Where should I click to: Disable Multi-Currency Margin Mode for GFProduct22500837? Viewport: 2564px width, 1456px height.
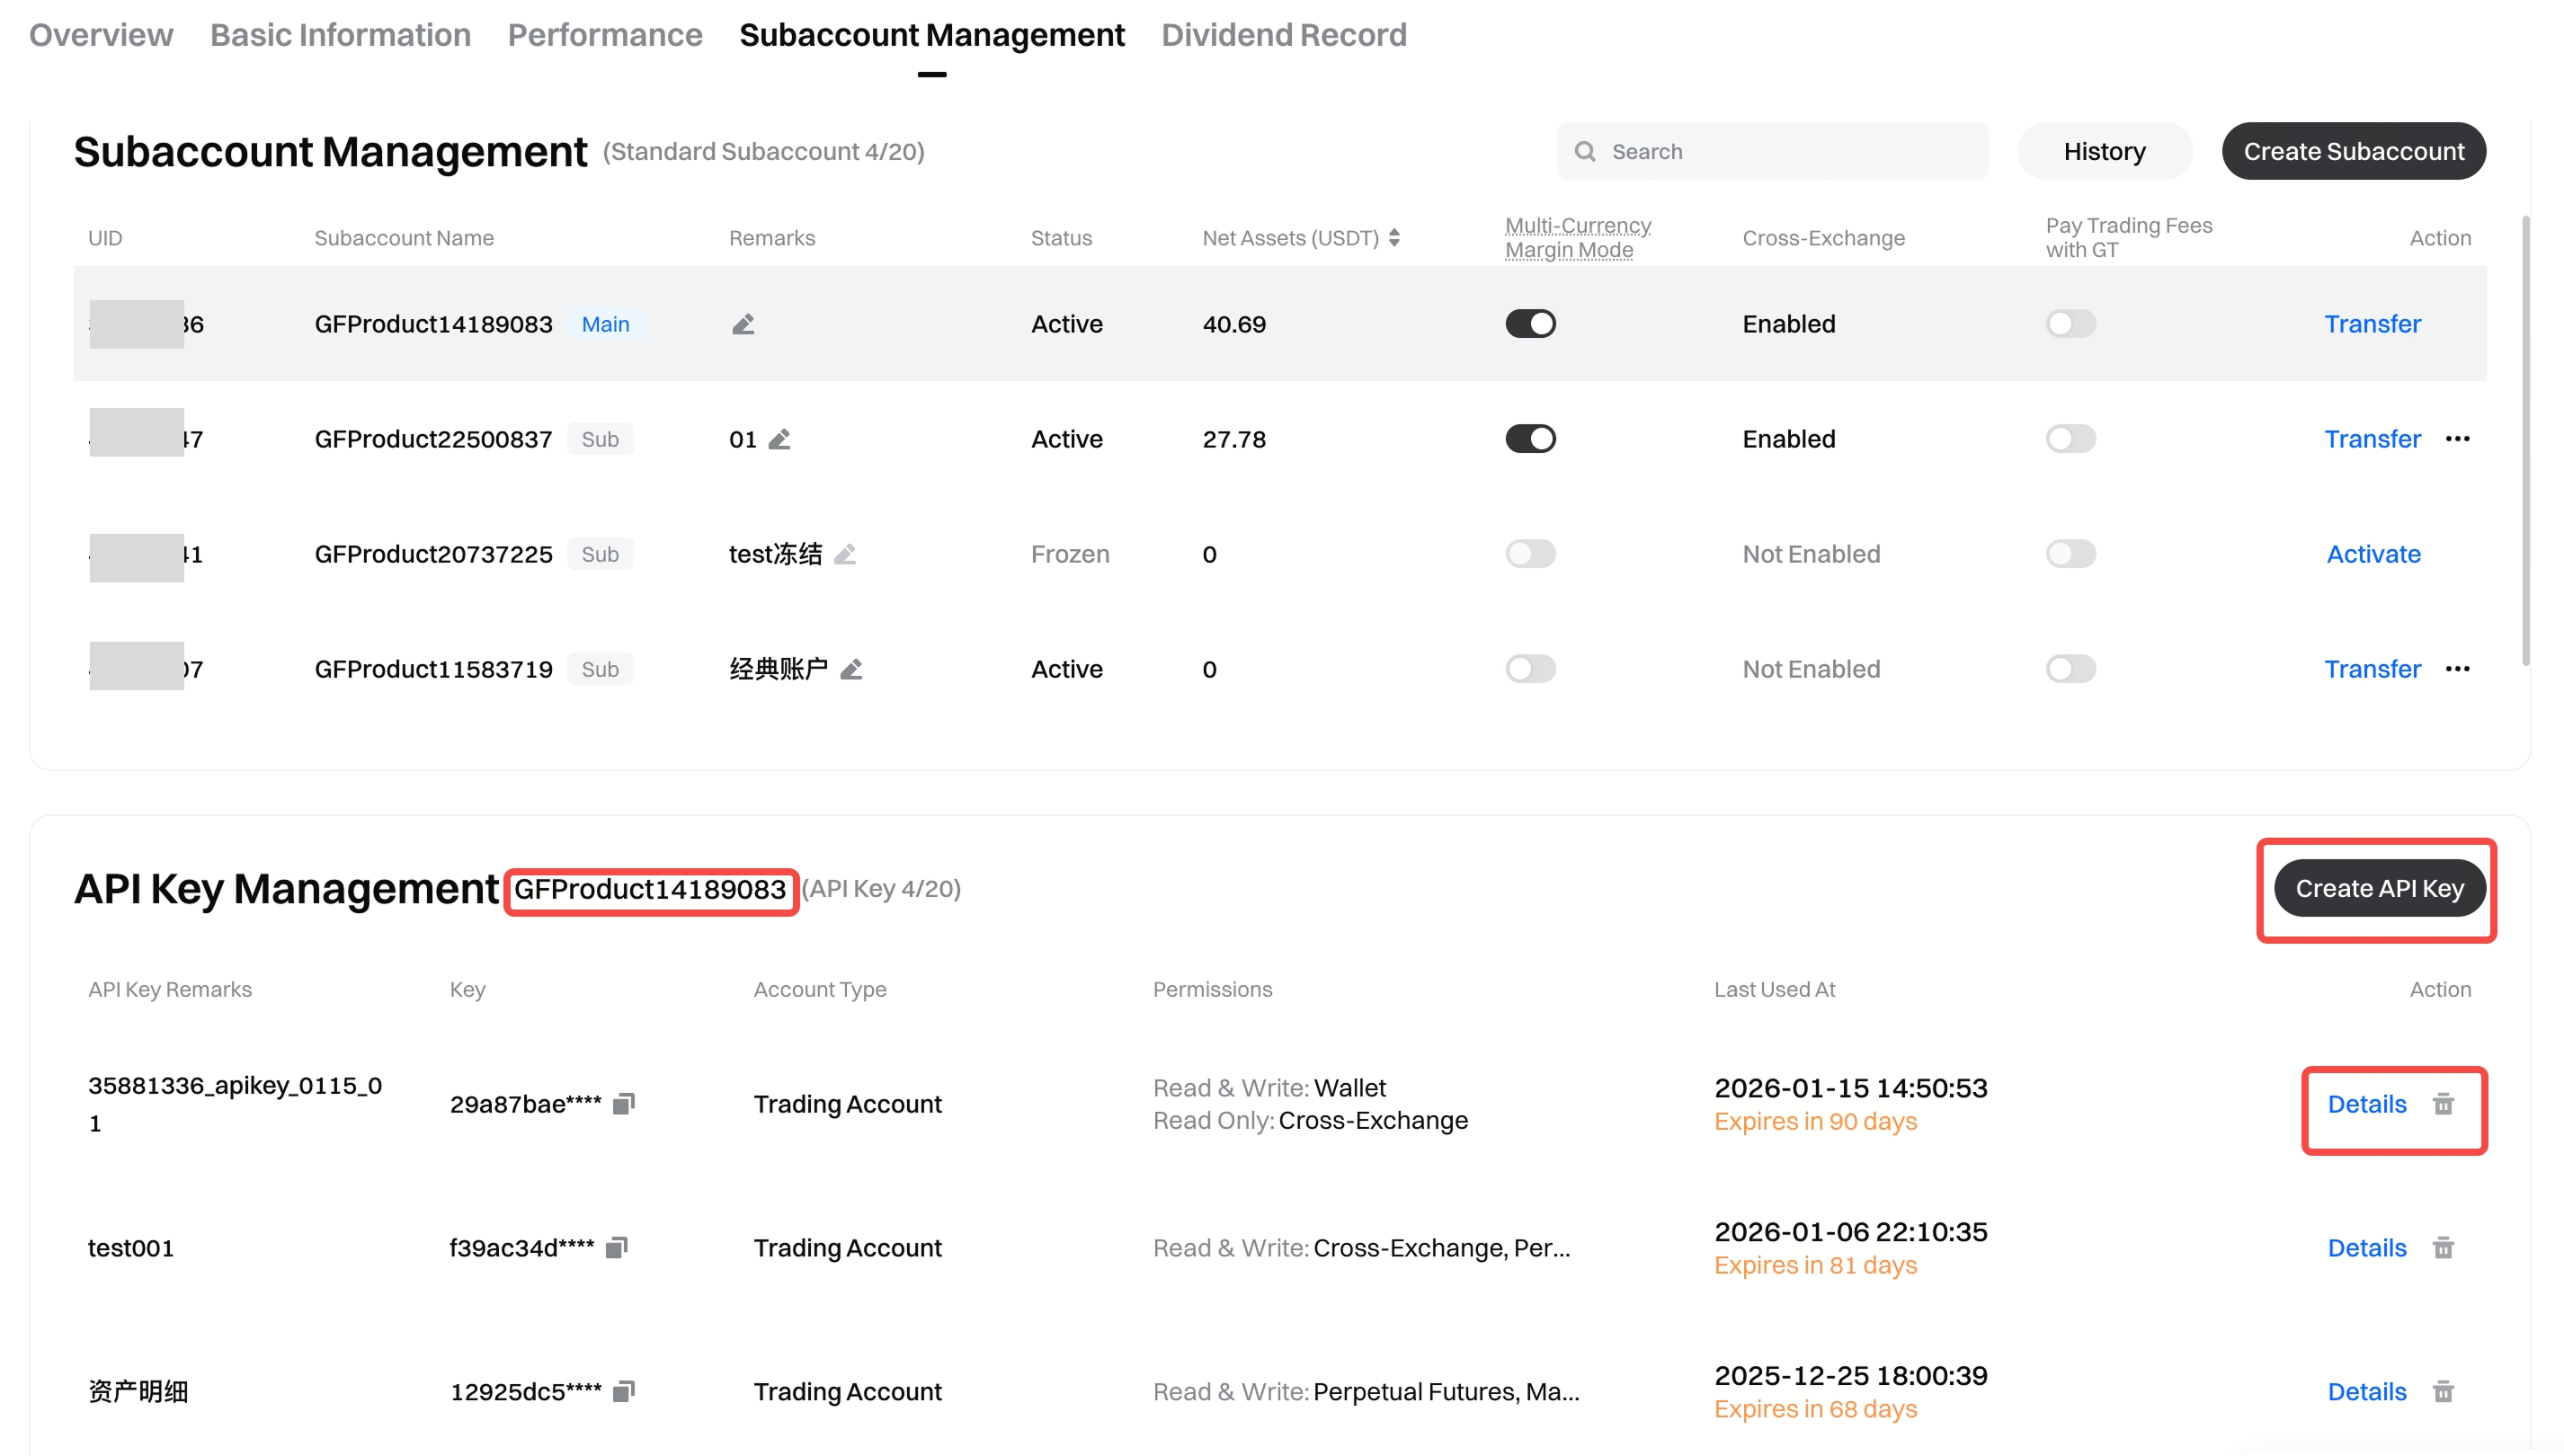[1530, 439]
